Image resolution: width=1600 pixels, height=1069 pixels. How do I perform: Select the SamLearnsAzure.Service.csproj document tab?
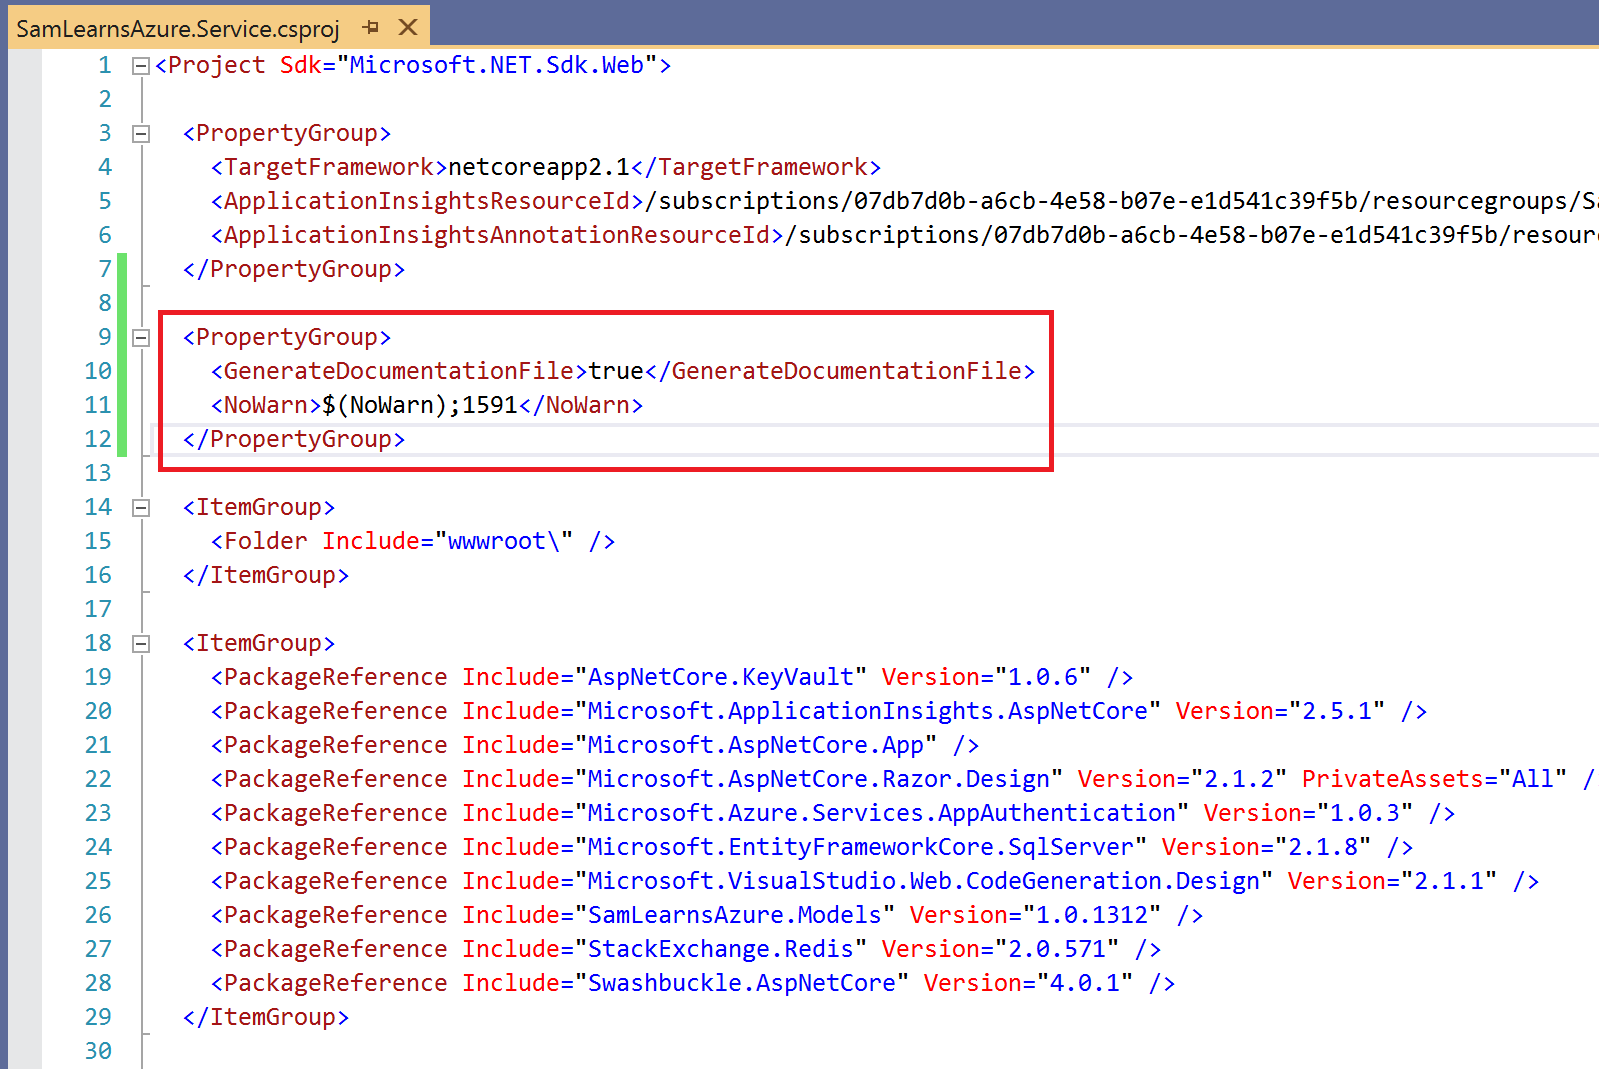click(x=178, y=28)
